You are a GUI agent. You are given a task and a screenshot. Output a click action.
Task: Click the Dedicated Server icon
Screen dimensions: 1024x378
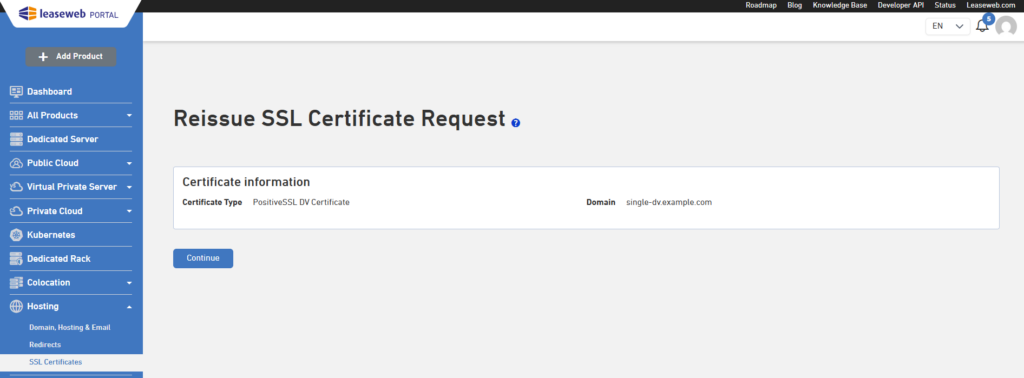coord(16,139)
